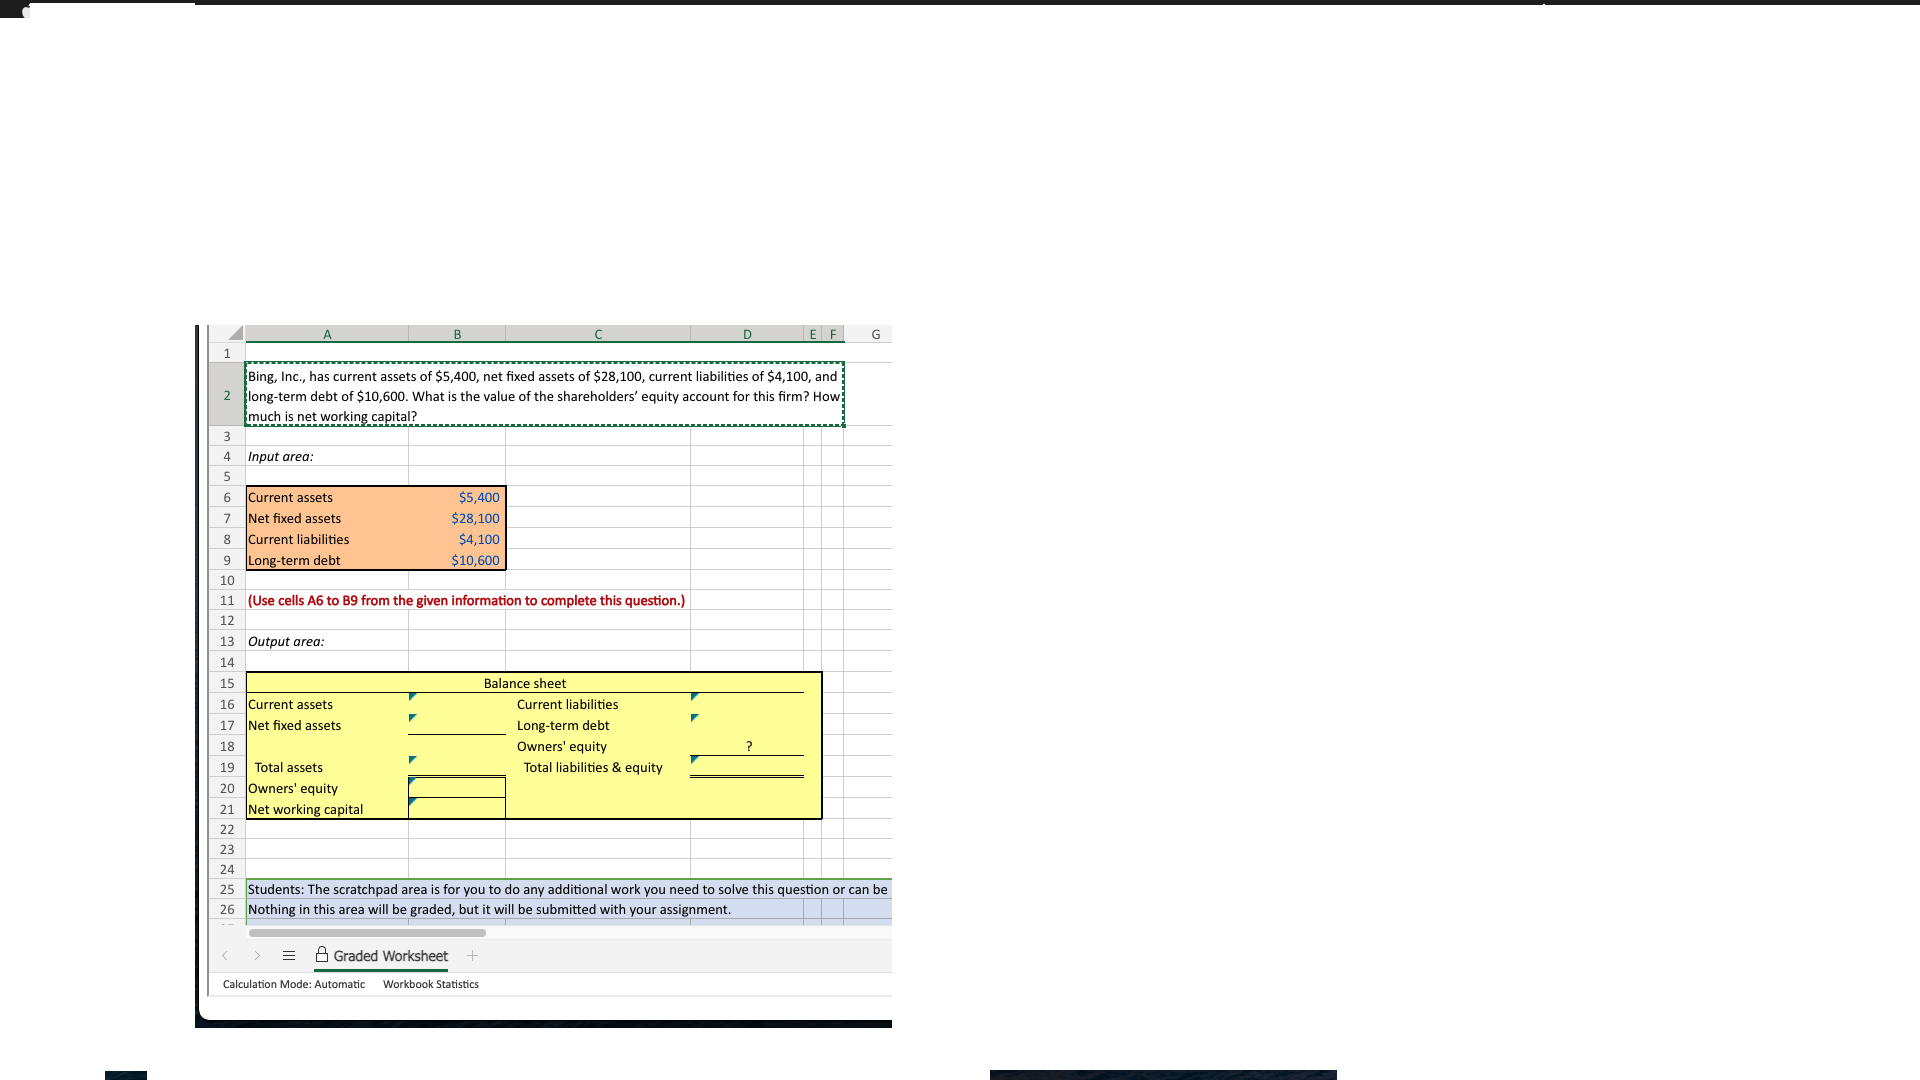Select column A header
The width and height of the screenshot is (1920, 1080).
pos(327,335)
